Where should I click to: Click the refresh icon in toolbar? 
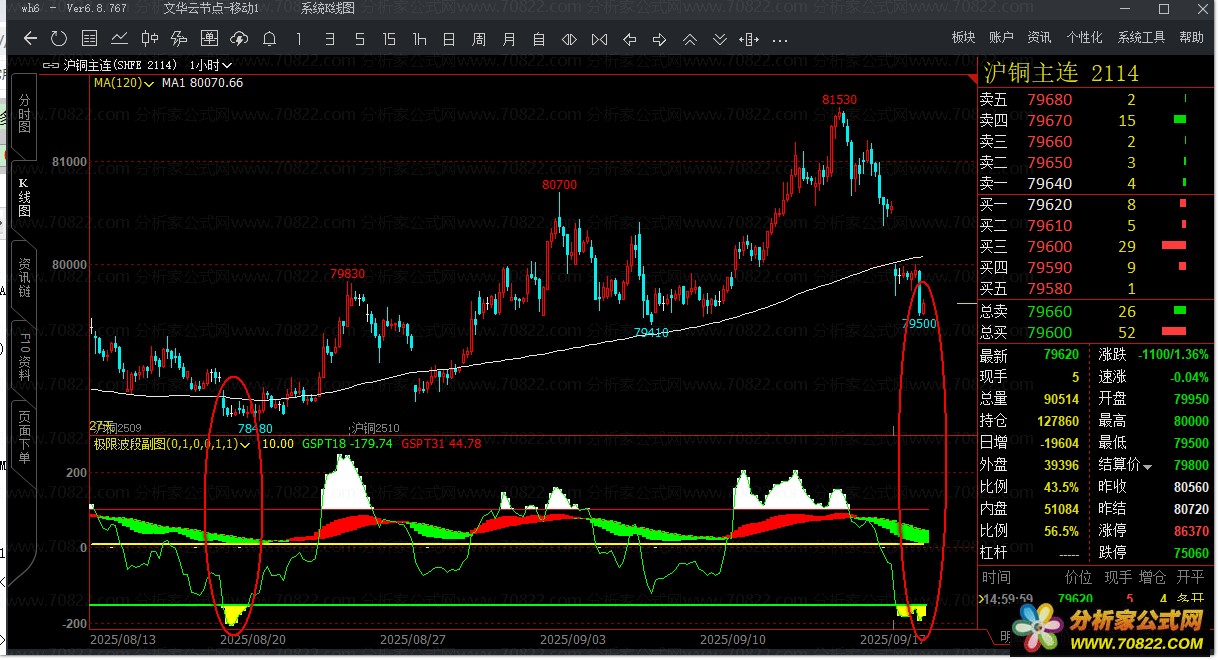point(59,39)
